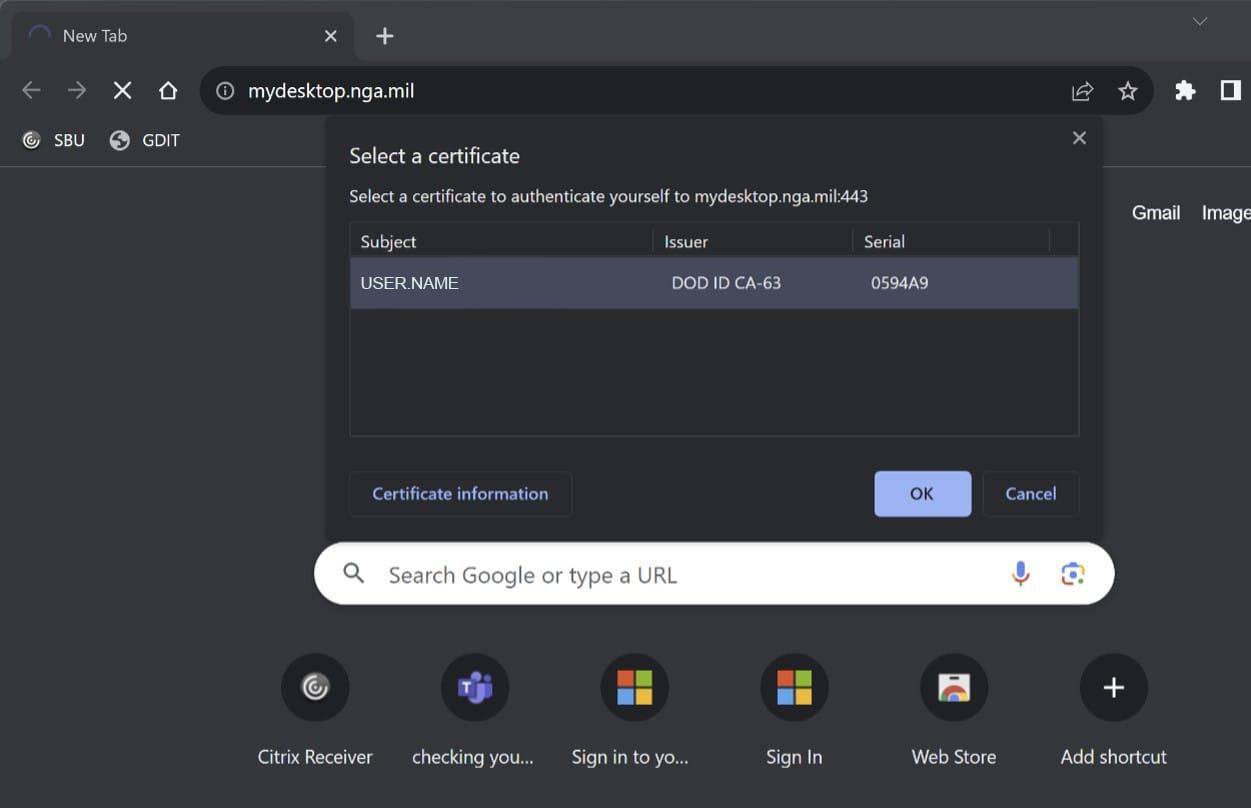The image size is (1251, 808).
Task: Open tab search dropdown chevron
Action: (x=1200, y=21)
